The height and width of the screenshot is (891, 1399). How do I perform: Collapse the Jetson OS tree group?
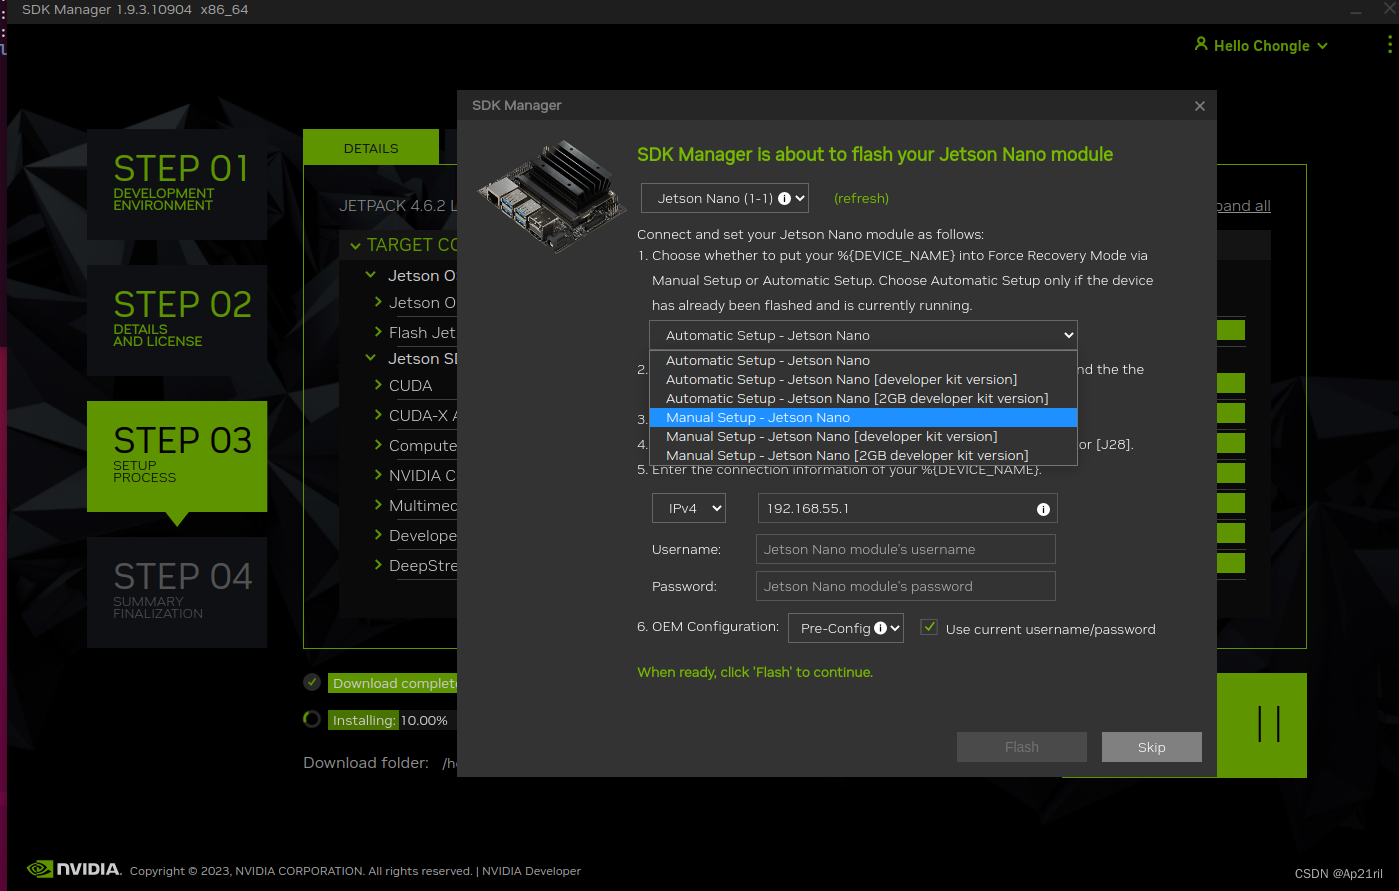click(x=371, y=275)
